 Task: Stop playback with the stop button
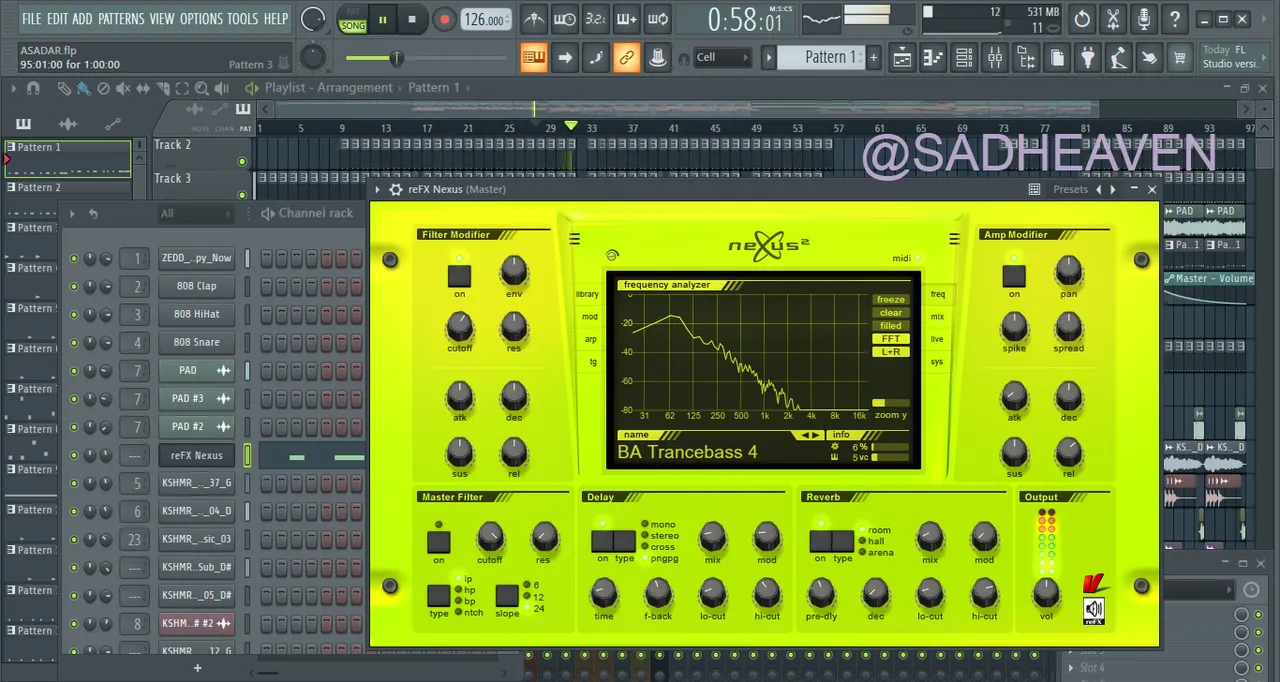(x=412, y=18)
